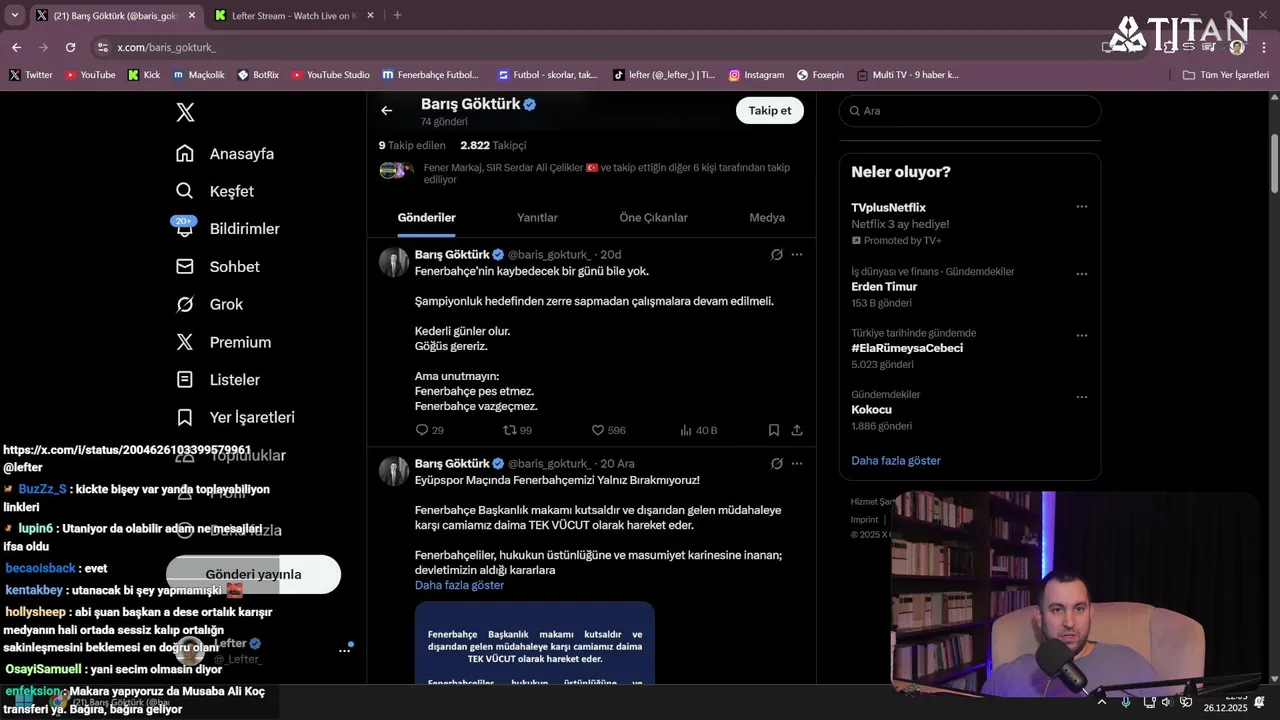Screen dimensions: 1280x720
Task: Switch to Lefter Stream browser tab
Action: click(296, 16)
